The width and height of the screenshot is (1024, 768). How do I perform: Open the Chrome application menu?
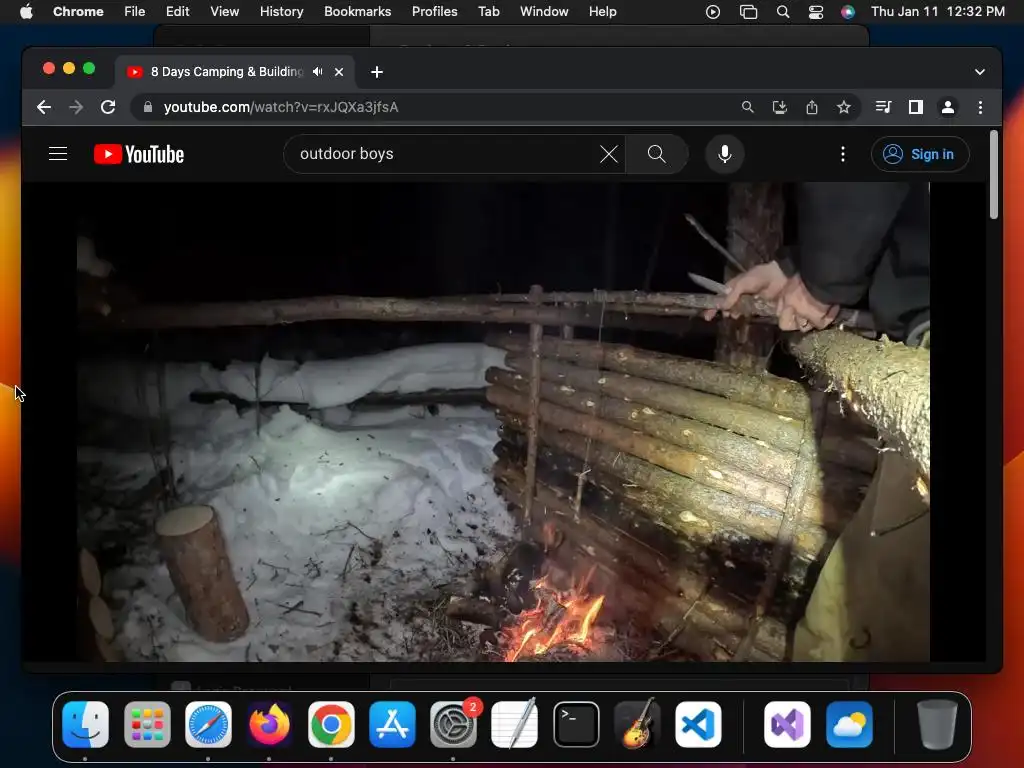78,12
